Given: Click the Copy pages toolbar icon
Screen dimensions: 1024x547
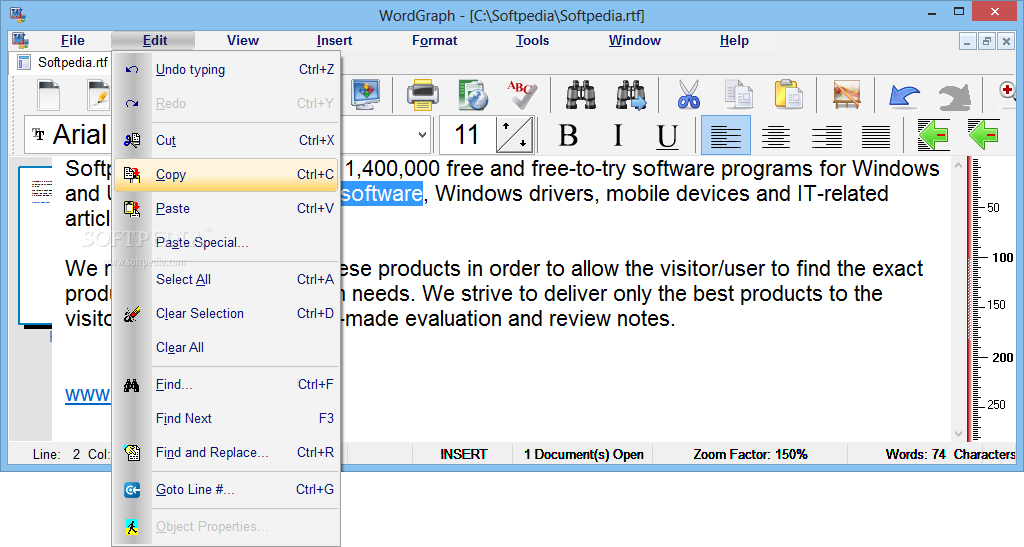Looking at the screenshot, I should coord(739,95).
